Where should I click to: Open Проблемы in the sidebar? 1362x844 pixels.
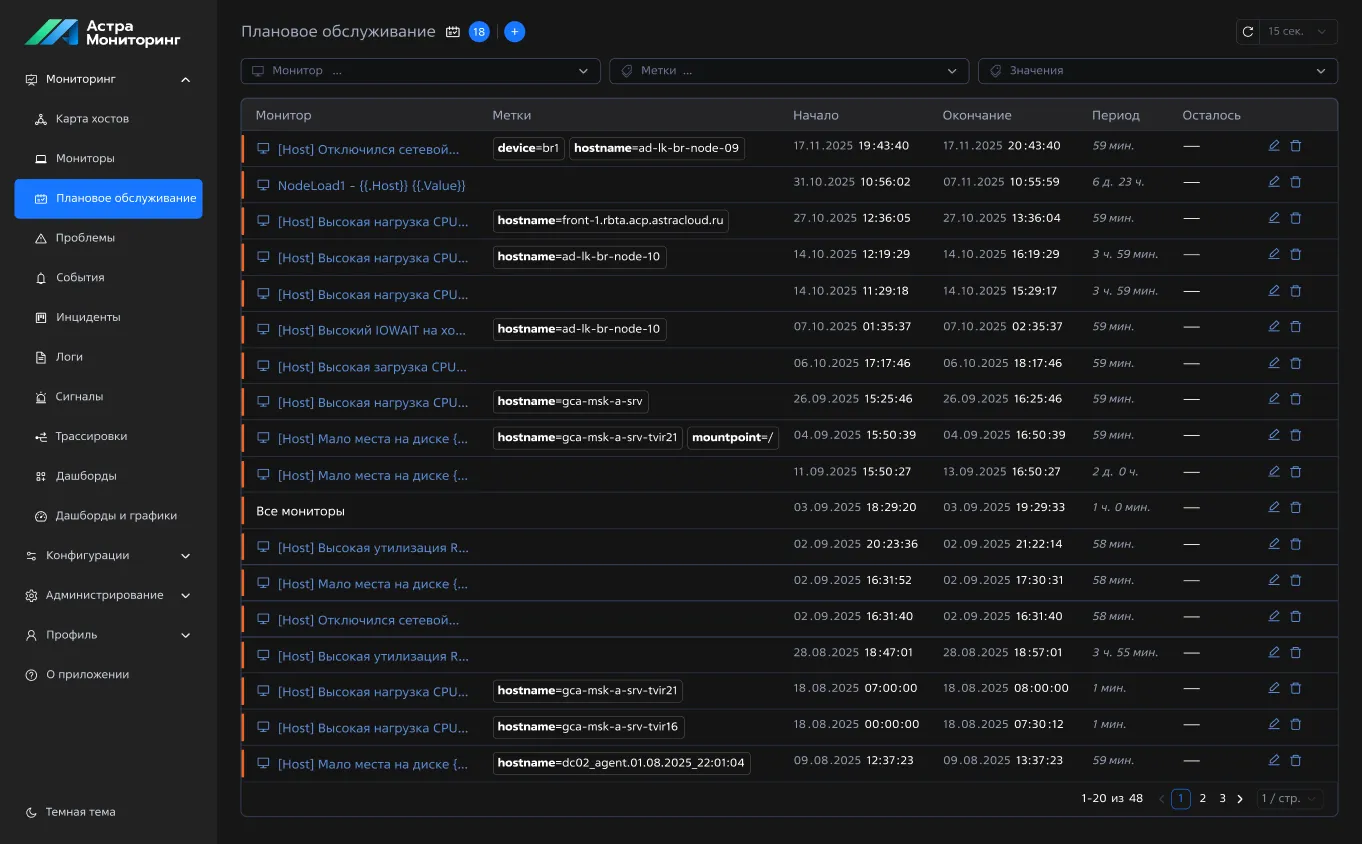85,238
